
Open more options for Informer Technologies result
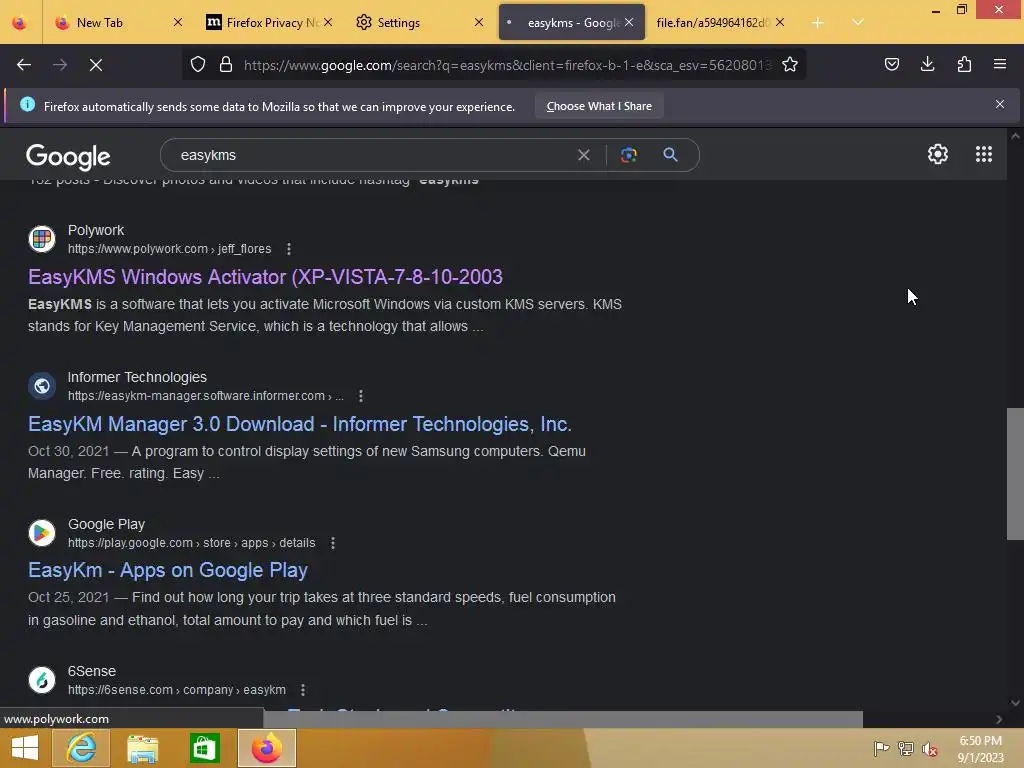tap(360, 396)
